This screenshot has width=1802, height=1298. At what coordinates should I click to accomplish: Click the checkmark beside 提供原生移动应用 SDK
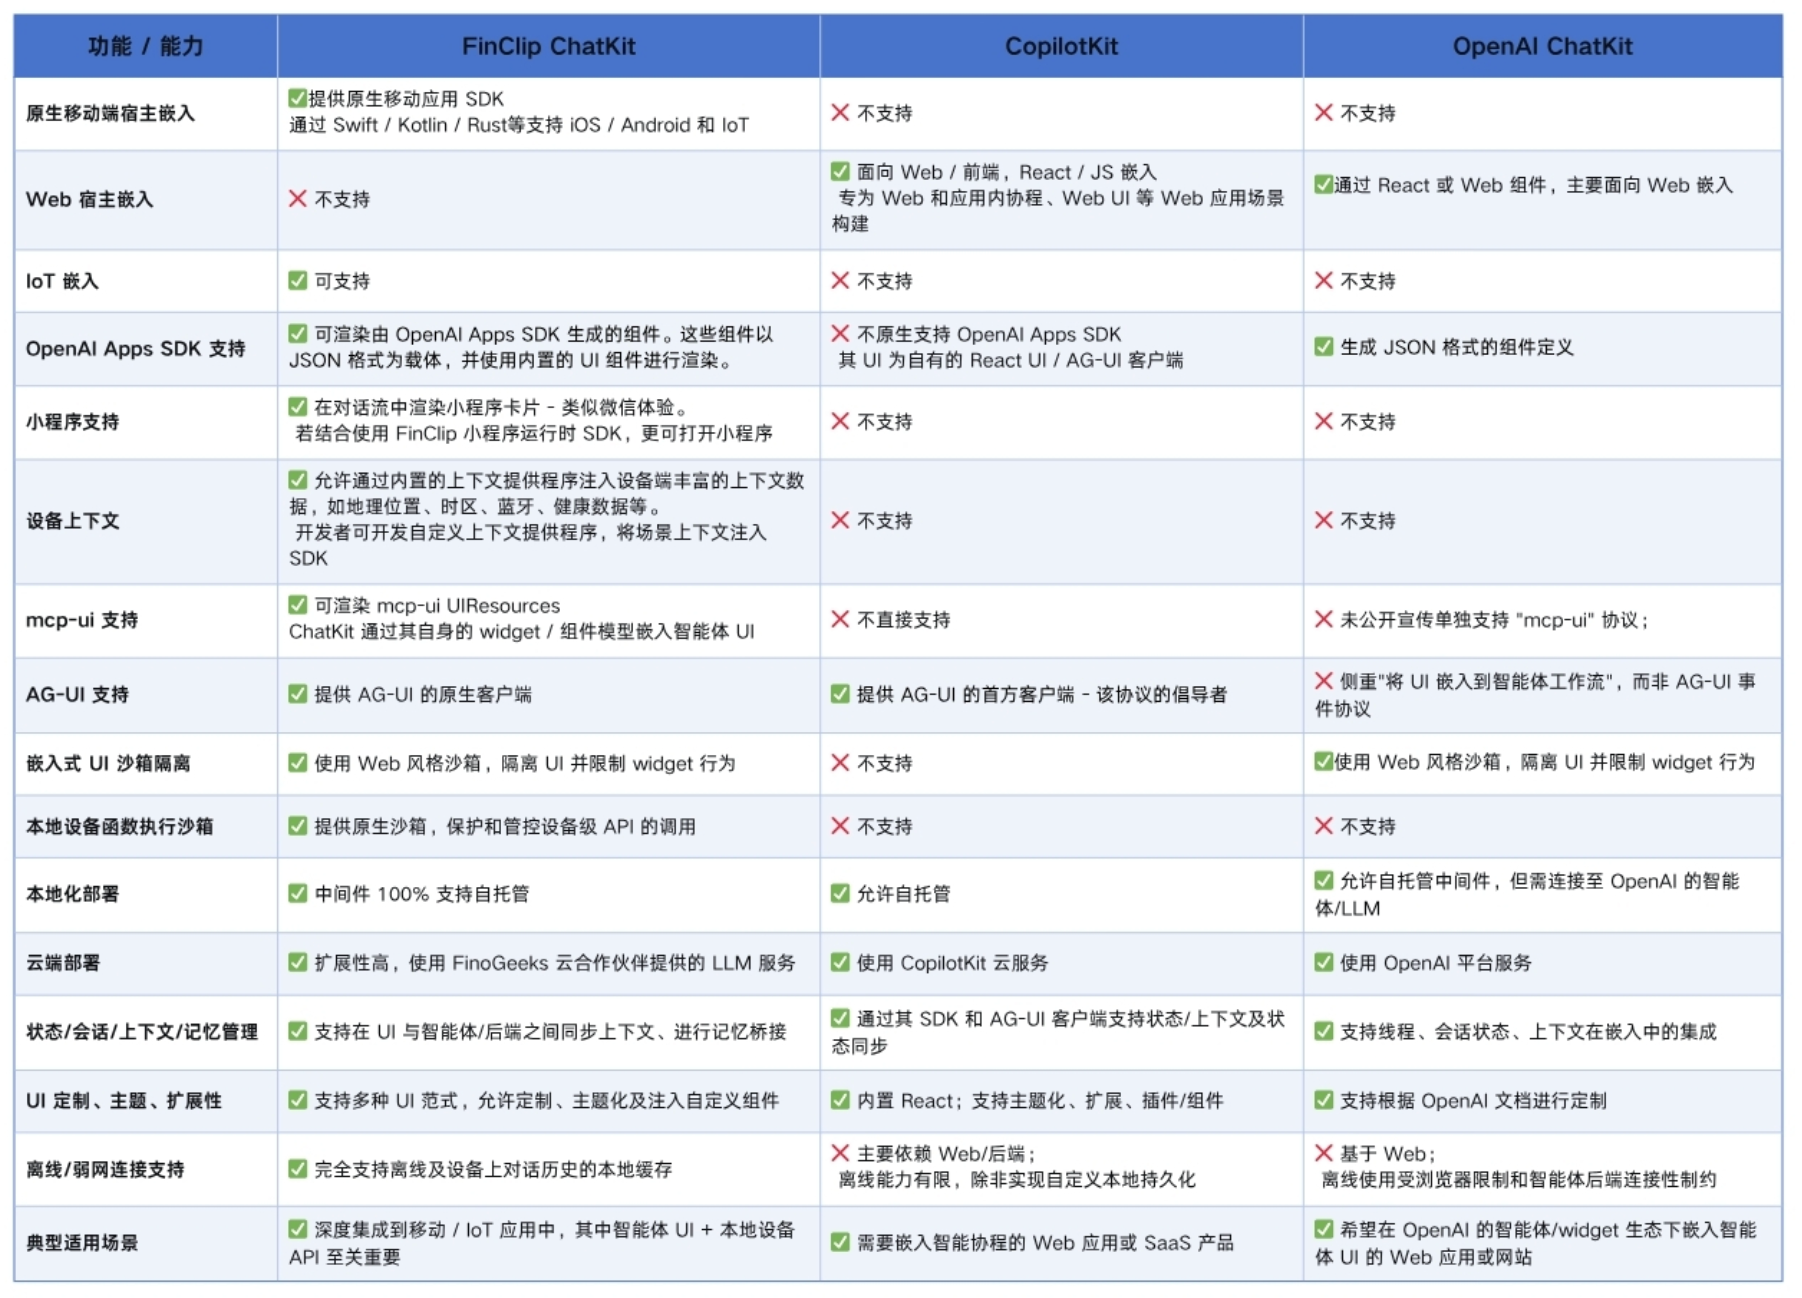coord(297,98)
